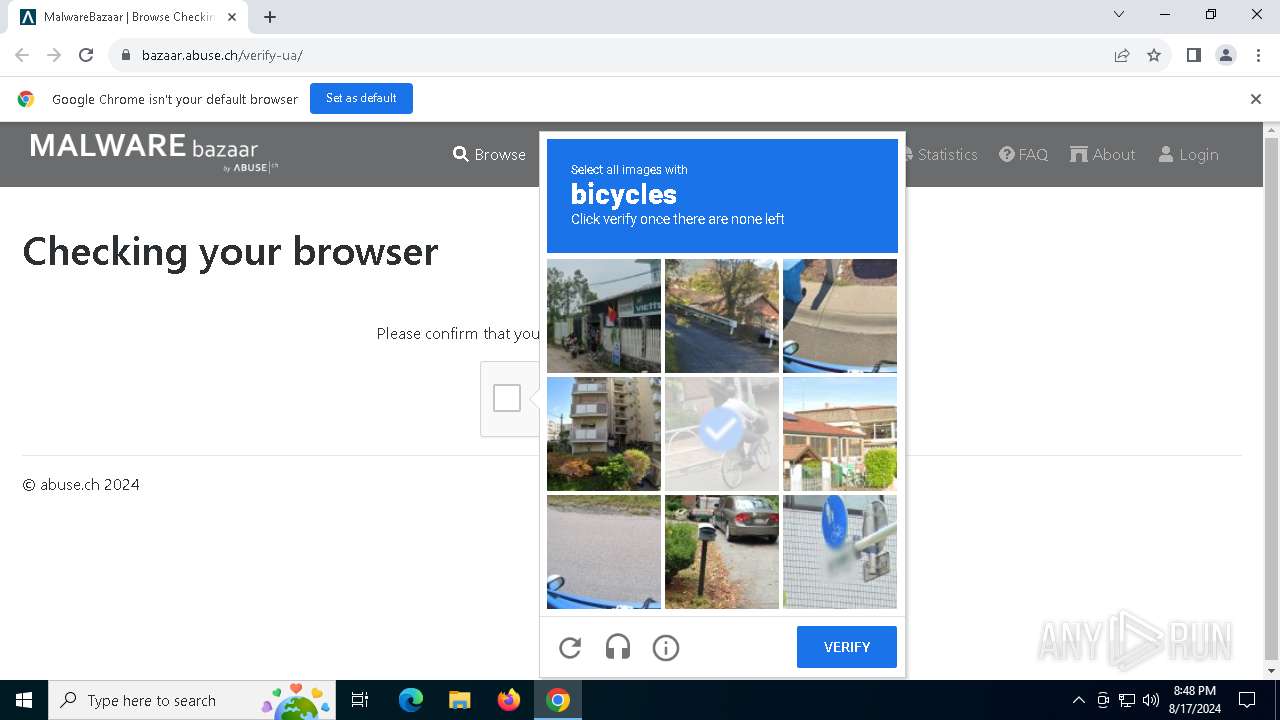This screenshot has width=1280, height=720.
Task: Open Chrome profile avatar
Action: tap(1226, 55)
